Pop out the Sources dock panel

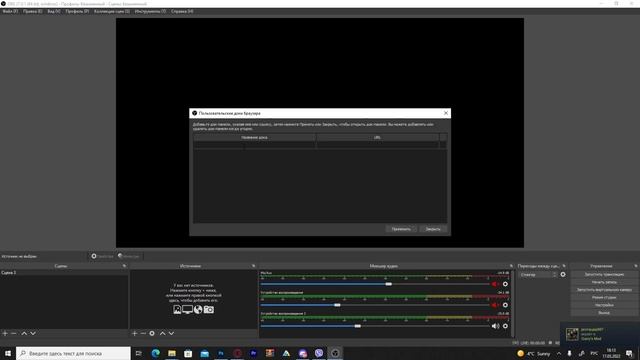(x=253, y=266)
